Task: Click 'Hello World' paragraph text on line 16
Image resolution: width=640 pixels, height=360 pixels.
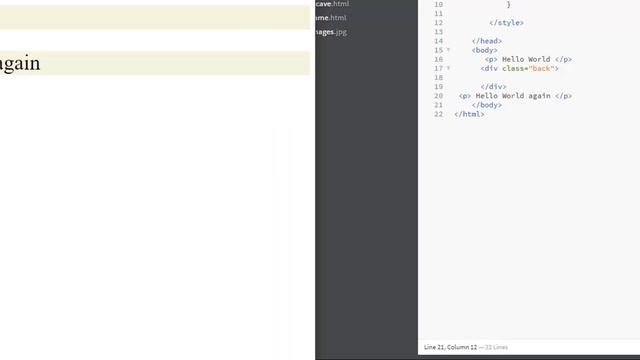Action: point(526,59)
